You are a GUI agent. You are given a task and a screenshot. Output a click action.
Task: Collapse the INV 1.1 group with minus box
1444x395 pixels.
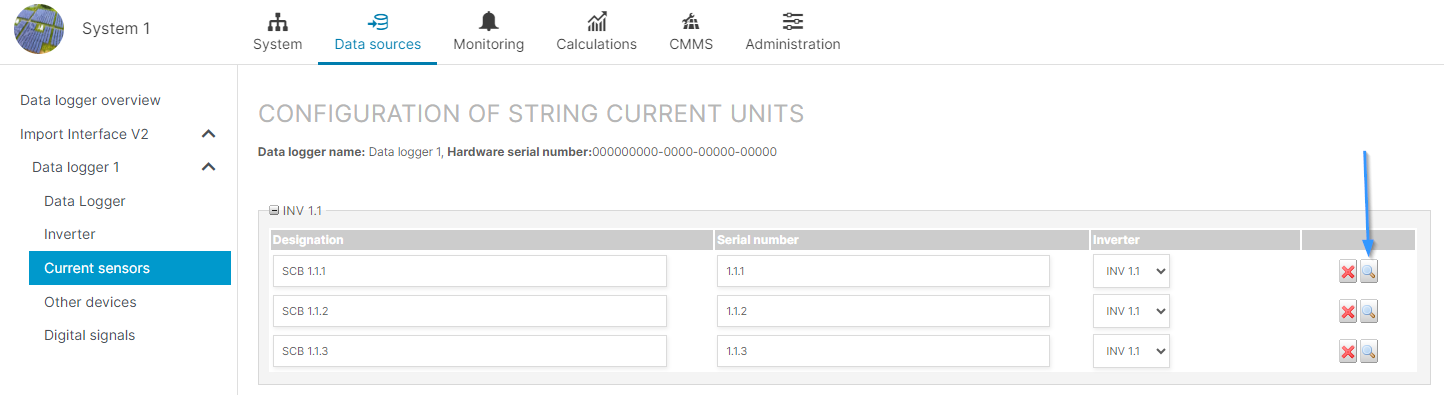(274, 211)
